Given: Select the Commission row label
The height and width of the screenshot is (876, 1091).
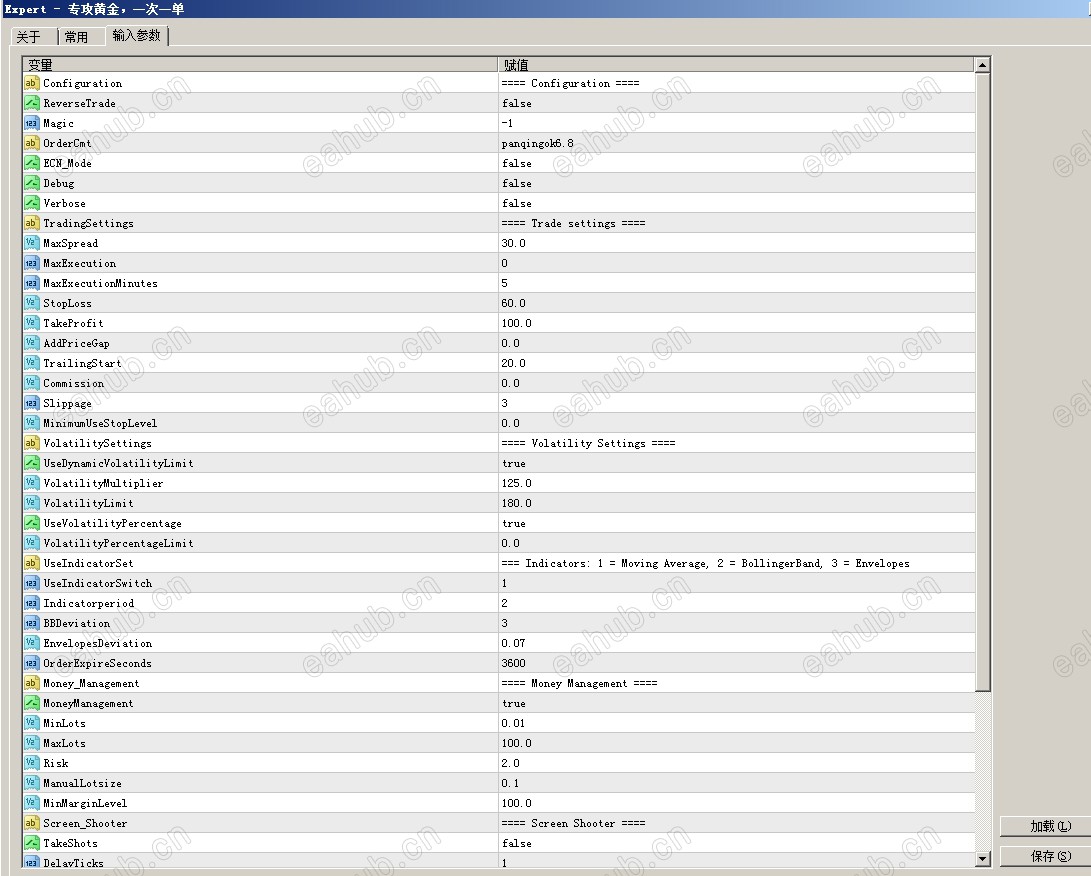Looking at the screenshot, I should point(74,383).
